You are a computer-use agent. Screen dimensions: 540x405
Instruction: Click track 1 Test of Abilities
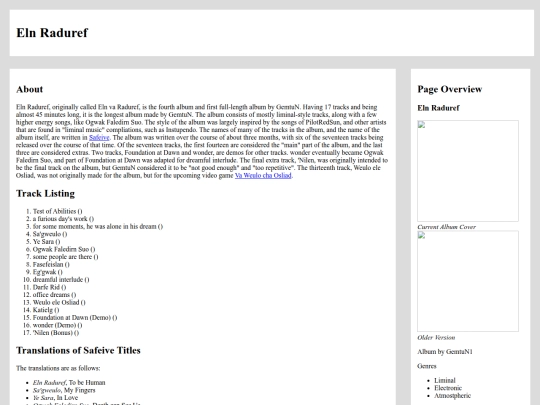point(58,211)
